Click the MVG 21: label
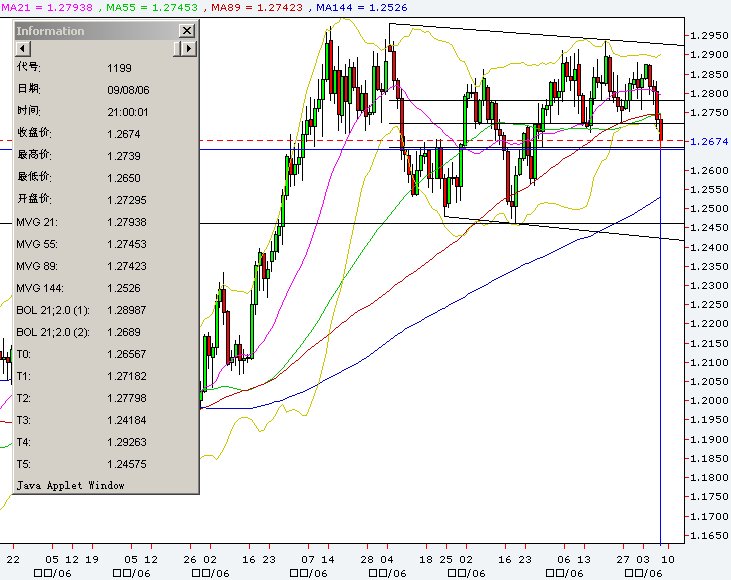Image resolution: width=731 pixels, height=580 pixels. 37,222
